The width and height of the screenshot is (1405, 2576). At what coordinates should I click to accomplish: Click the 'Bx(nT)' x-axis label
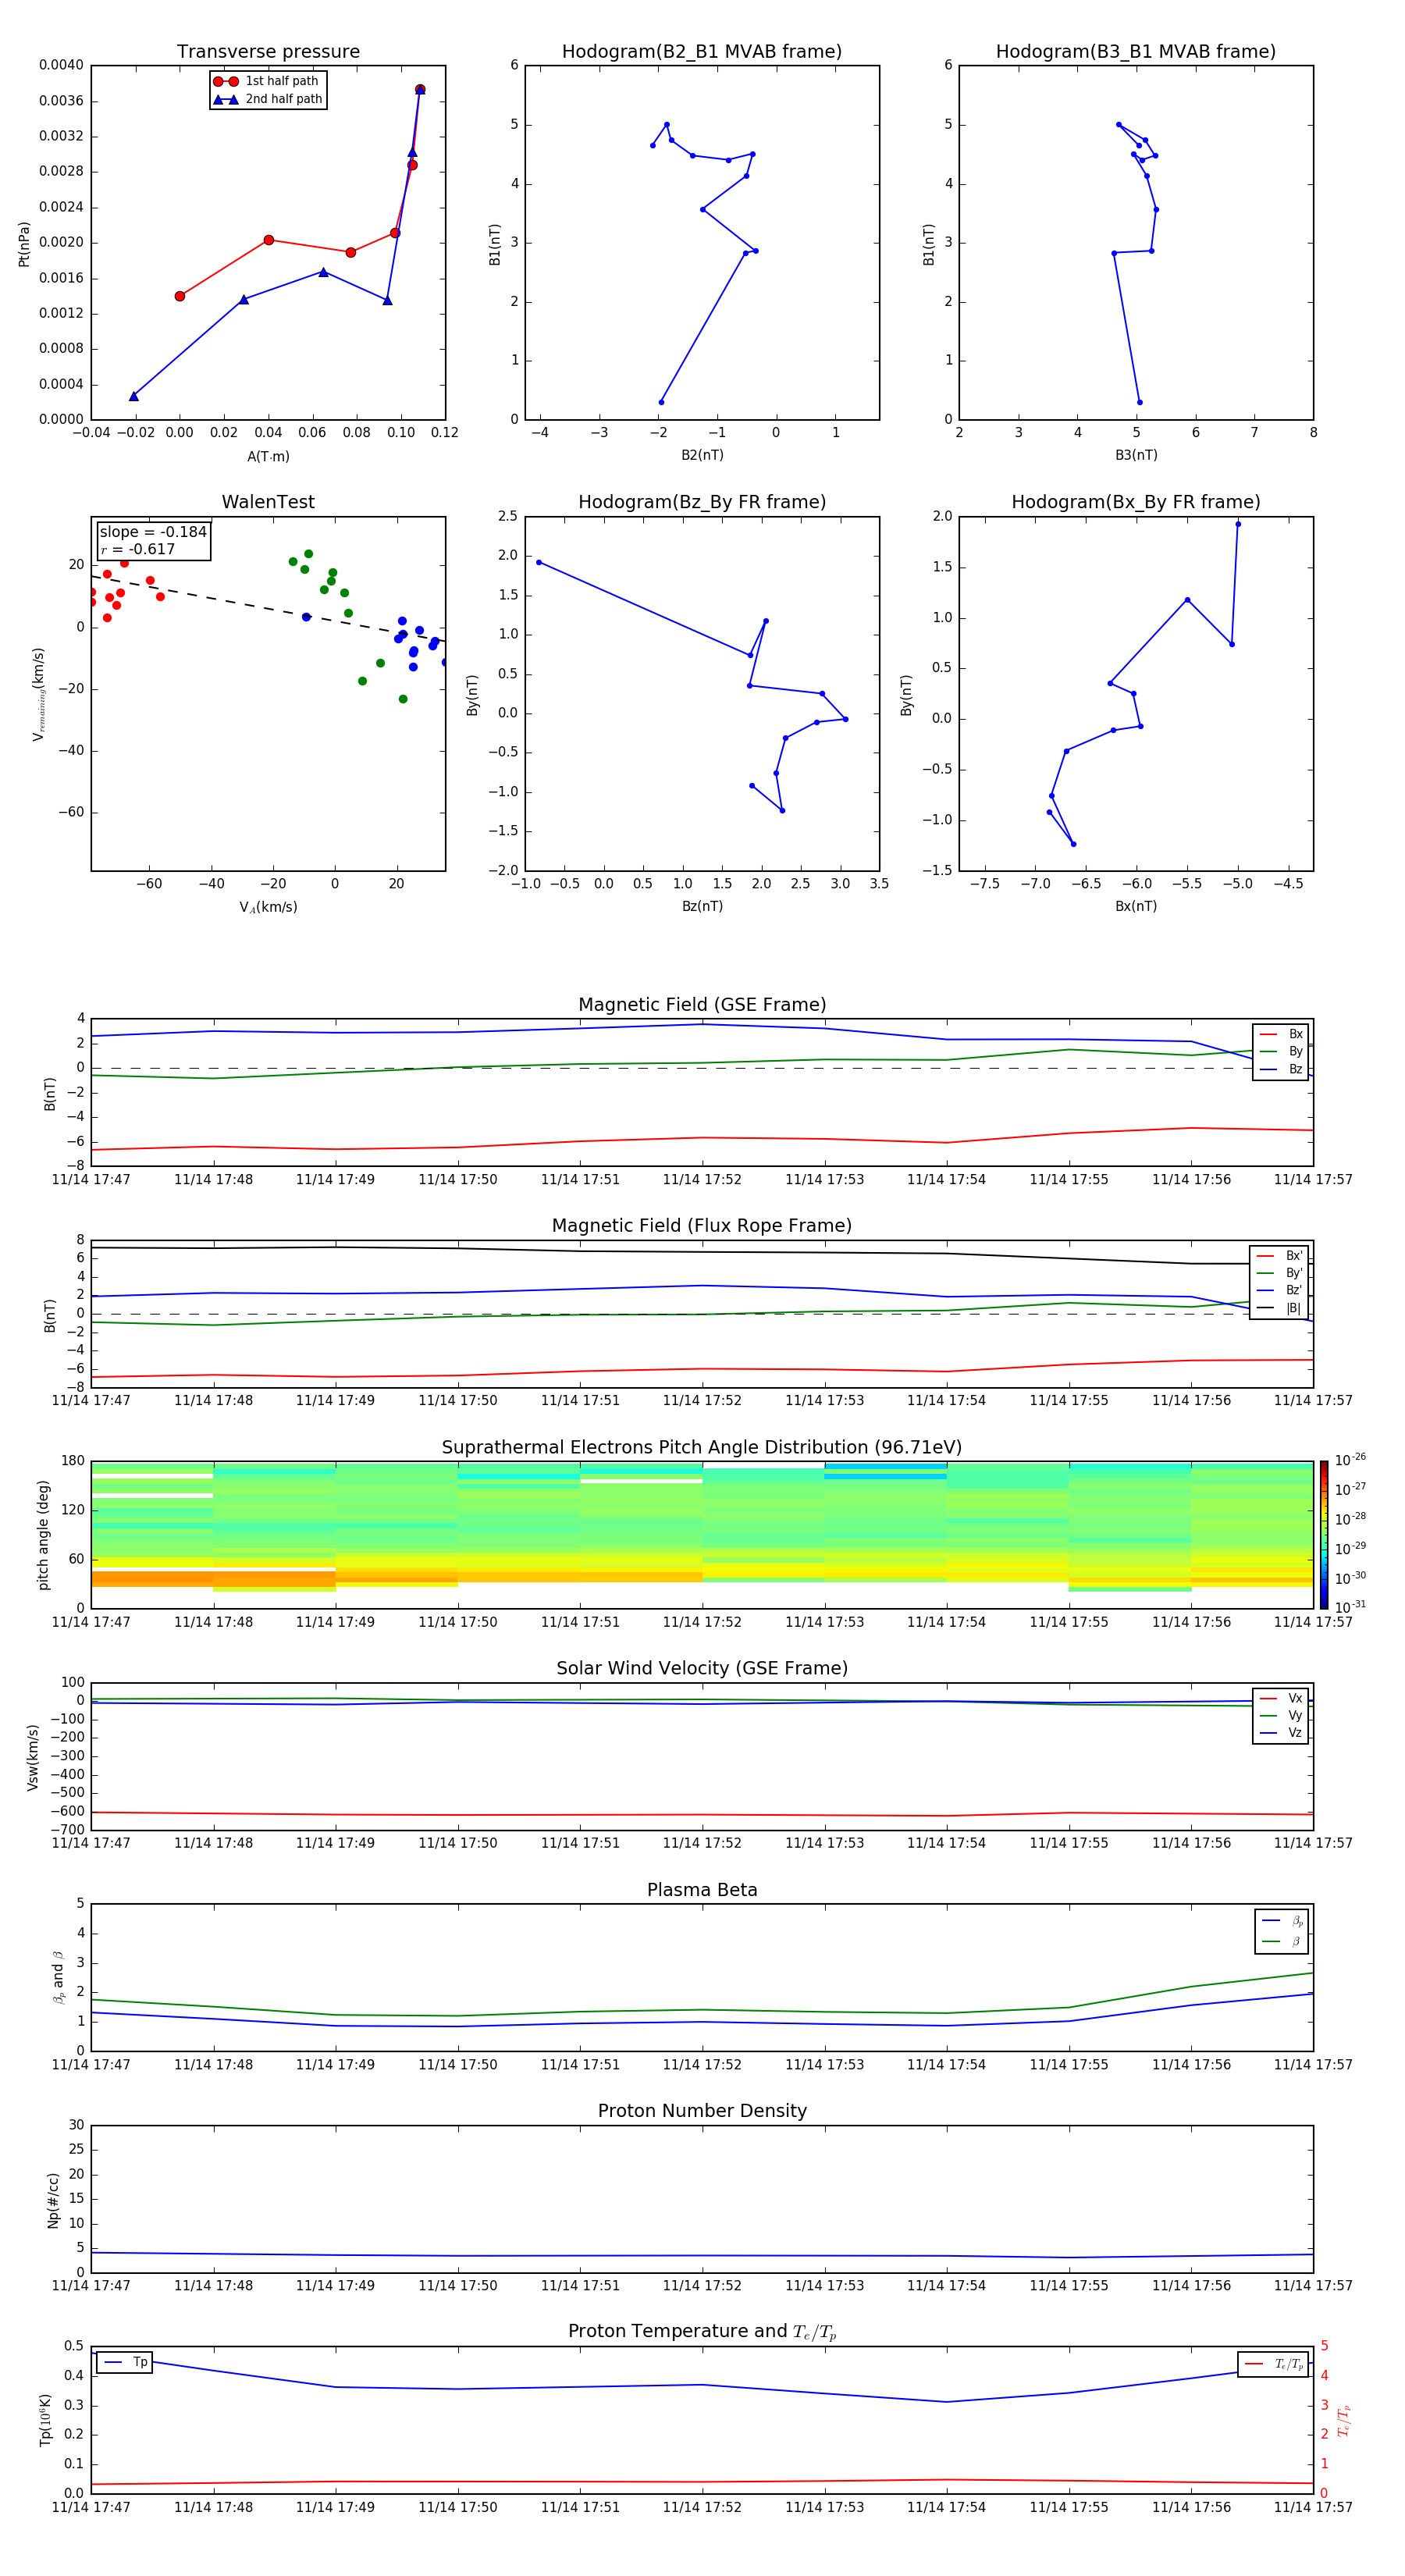(x=1136, y=906)
